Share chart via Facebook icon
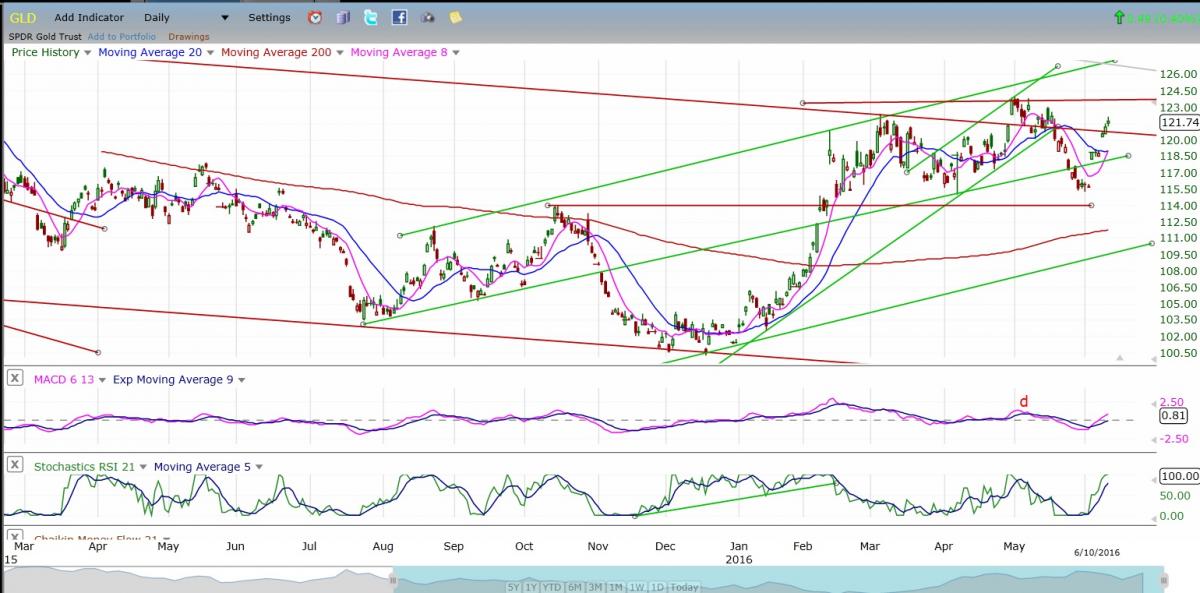Viewport: 1200px width, 593px height. click(x=399, y=17)
